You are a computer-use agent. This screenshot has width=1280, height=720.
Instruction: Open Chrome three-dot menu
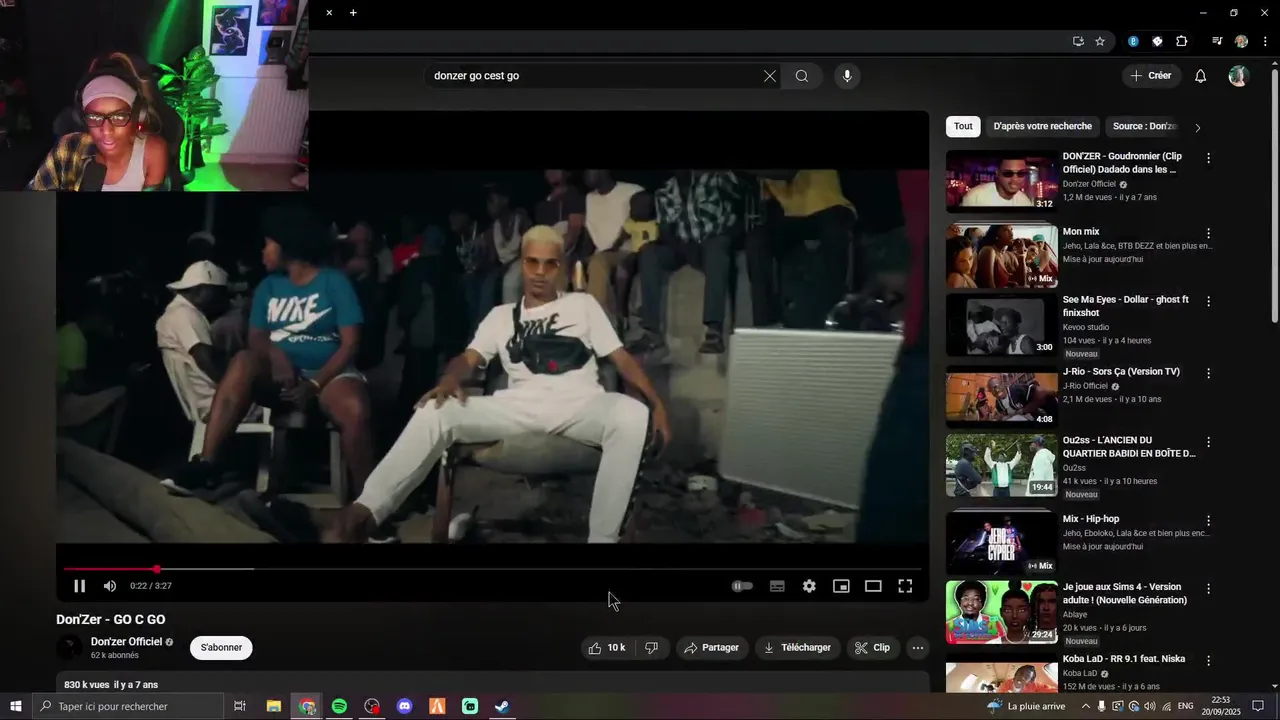[x=1266, y=41]
